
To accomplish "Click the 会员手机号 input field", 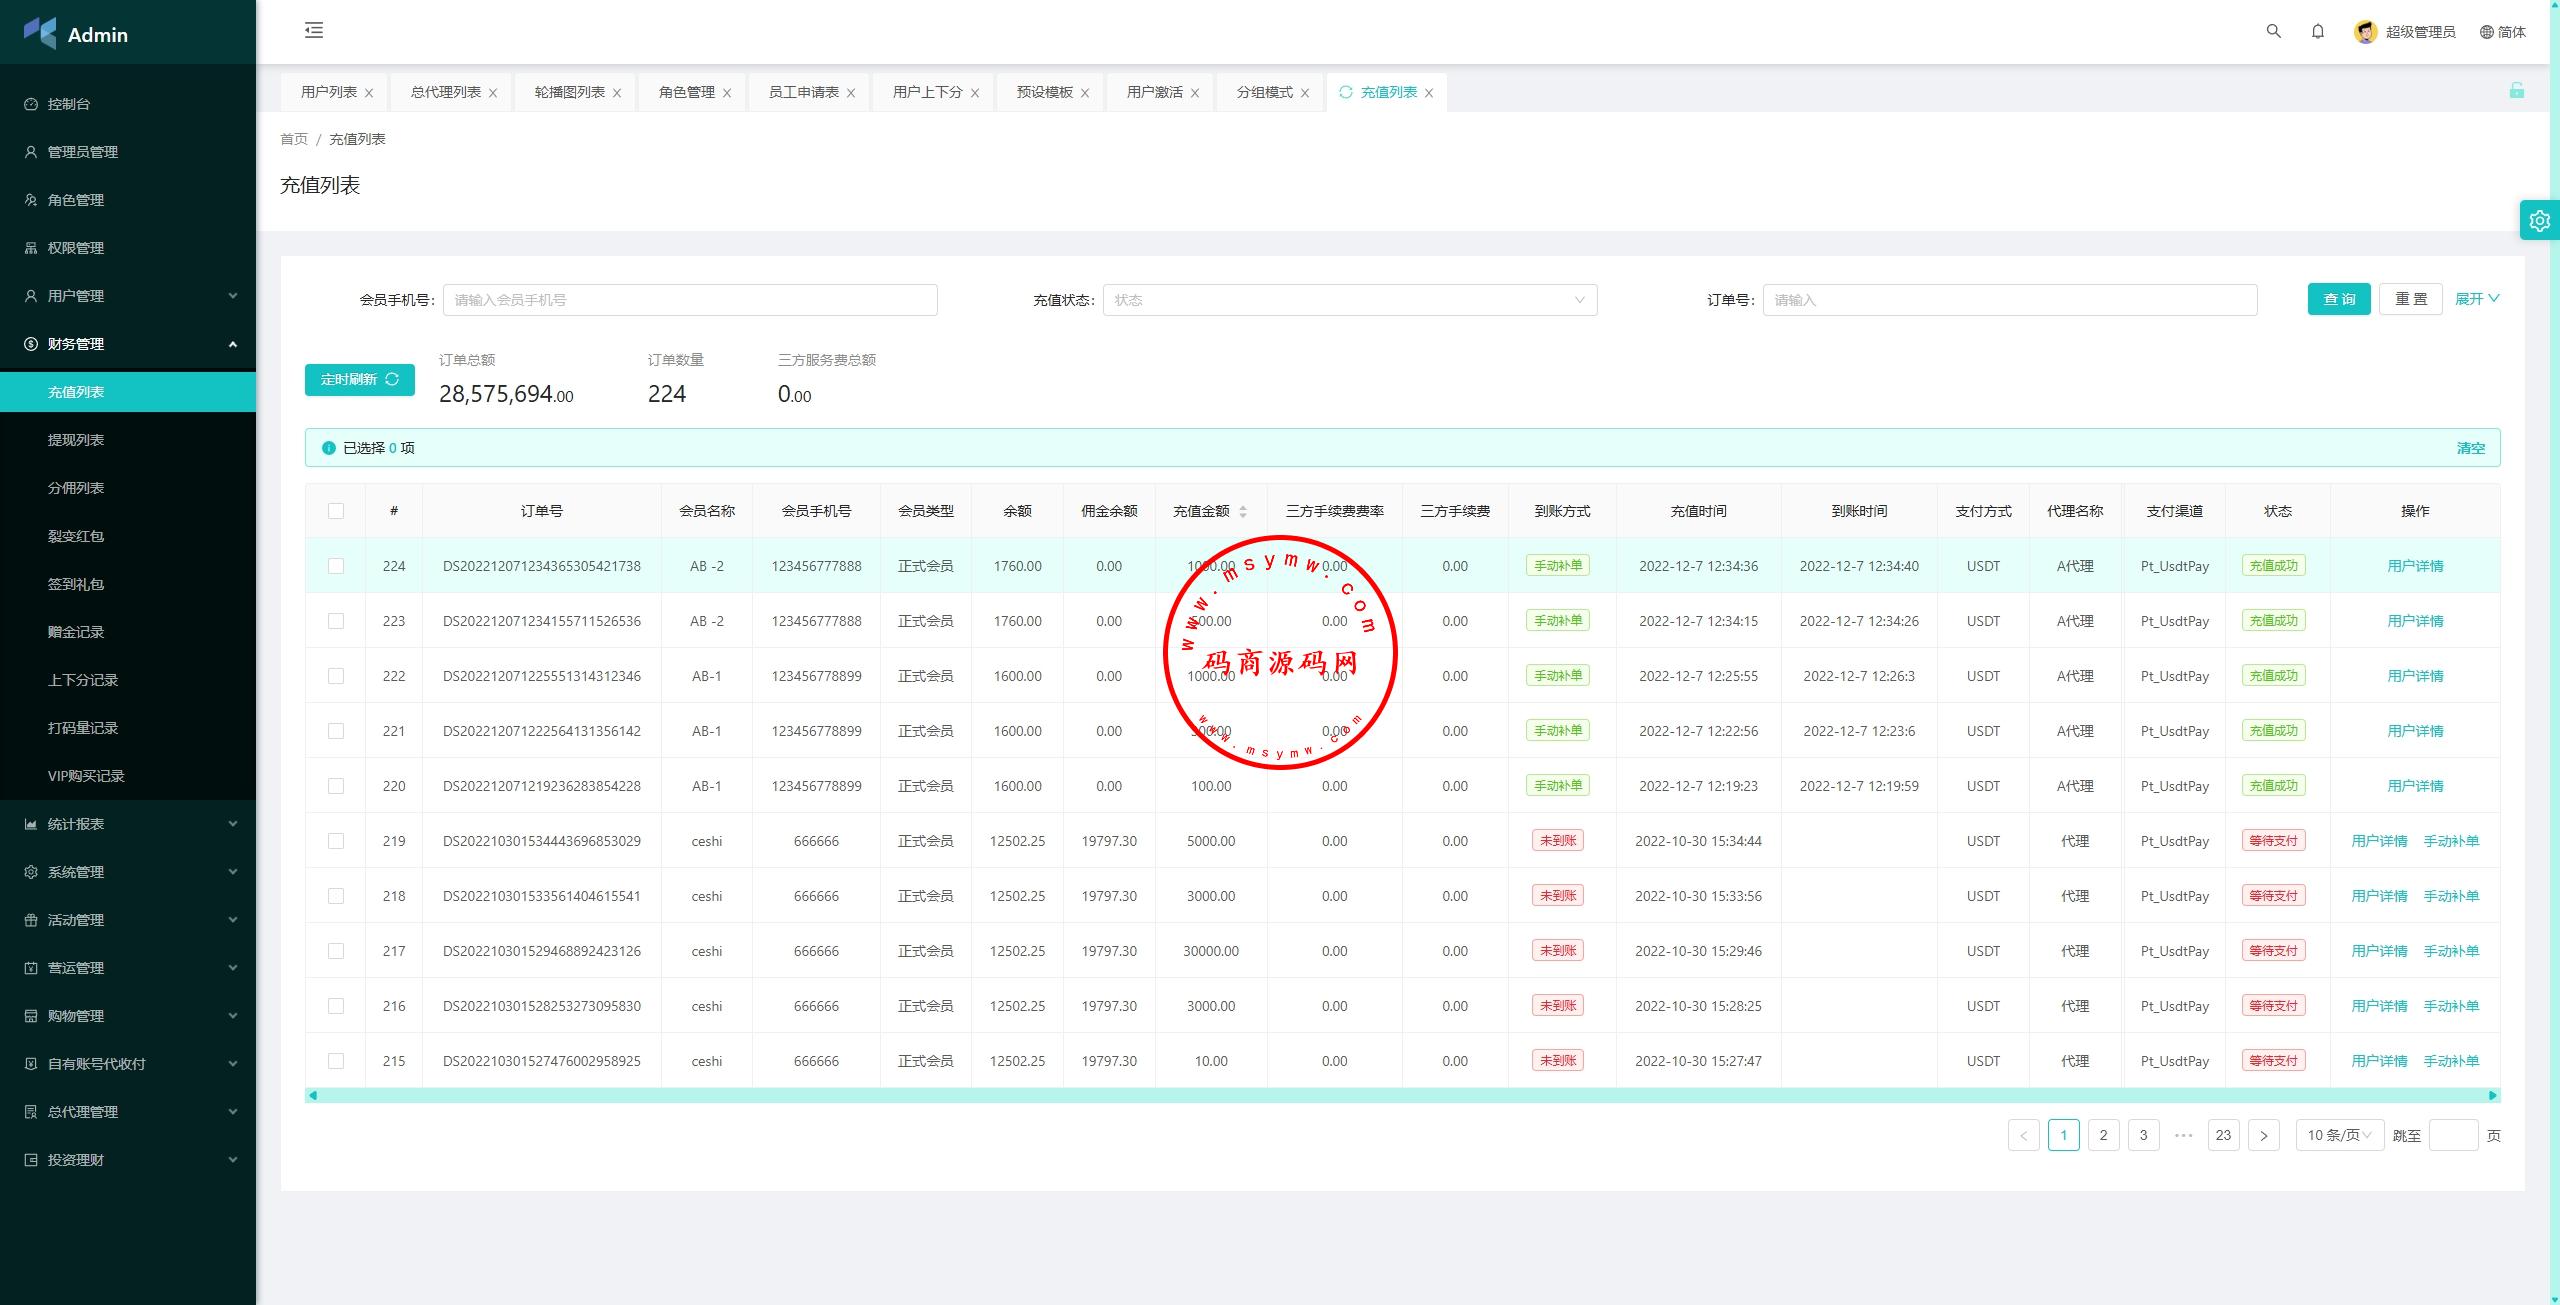I will click(x=690, y=300).
